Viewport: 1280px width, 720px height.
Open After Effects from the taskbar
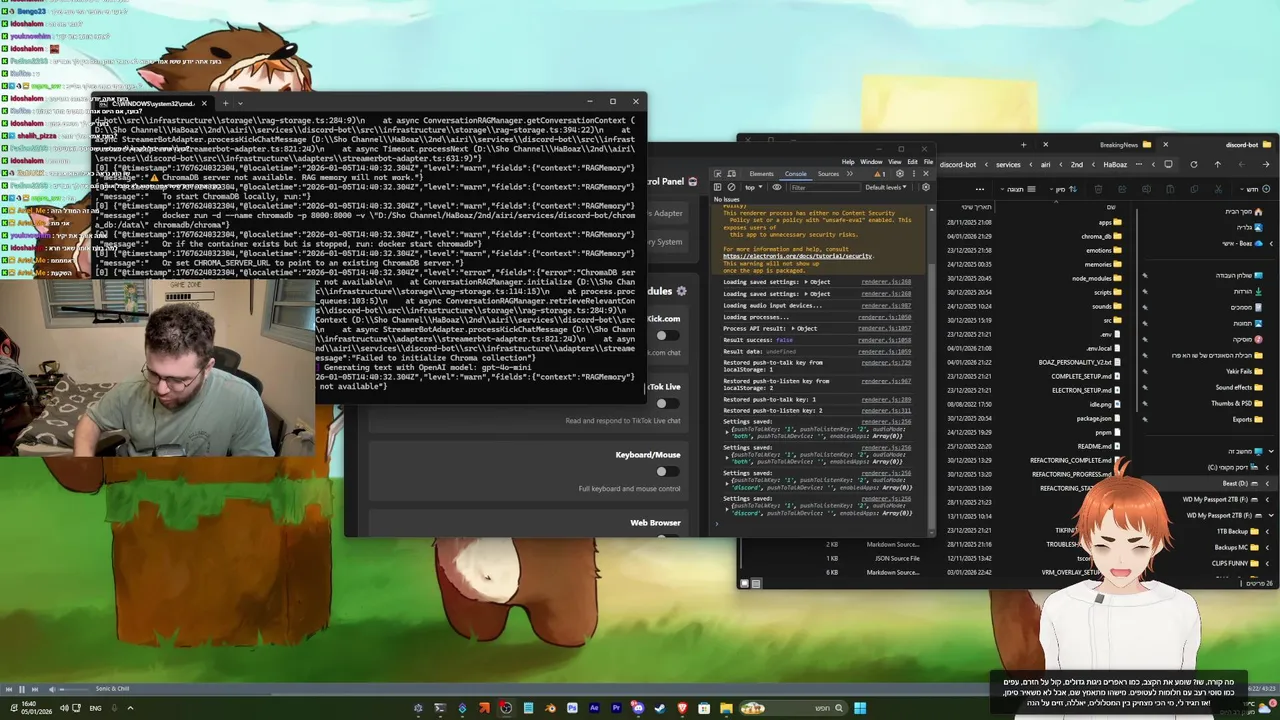tap(594, 708)
